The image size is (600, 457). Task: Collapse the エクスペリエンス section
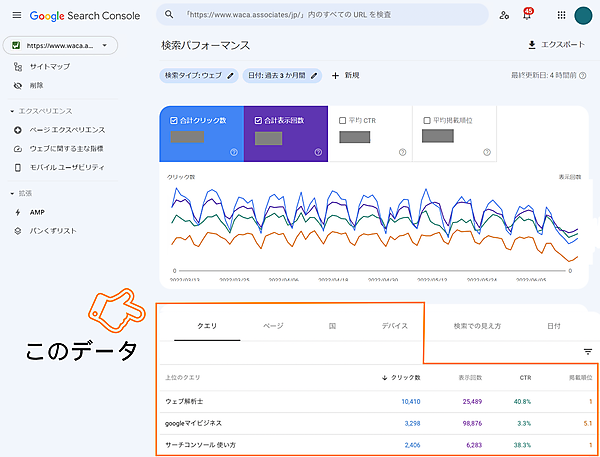(10, 111)
